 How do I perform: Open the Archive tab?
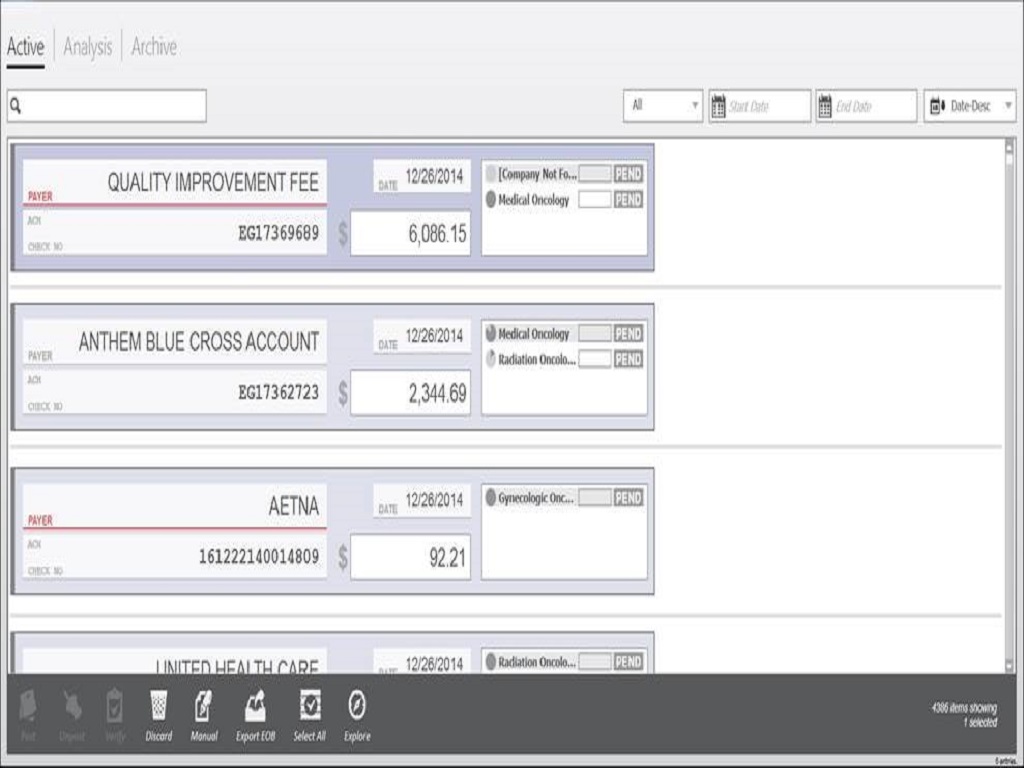(x=154, y=47)
